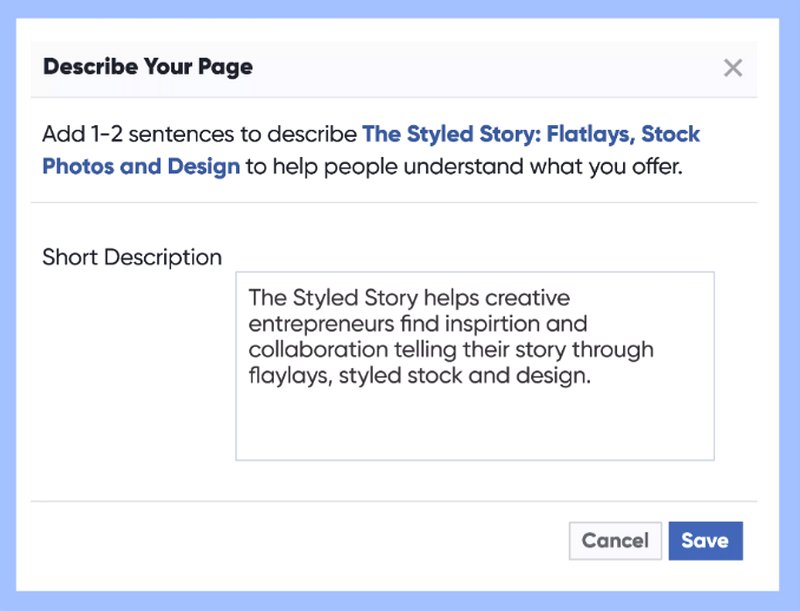Viewport: 800px width, 611px height.
Task: Click the Save button
Action: point(705,541)
